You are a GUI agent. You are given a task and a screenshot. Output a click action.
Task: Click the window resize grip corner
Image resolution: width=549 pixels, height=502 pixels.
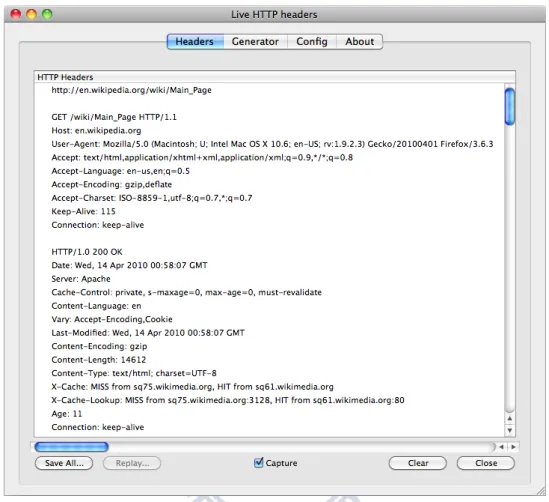(x=541, y=491)
